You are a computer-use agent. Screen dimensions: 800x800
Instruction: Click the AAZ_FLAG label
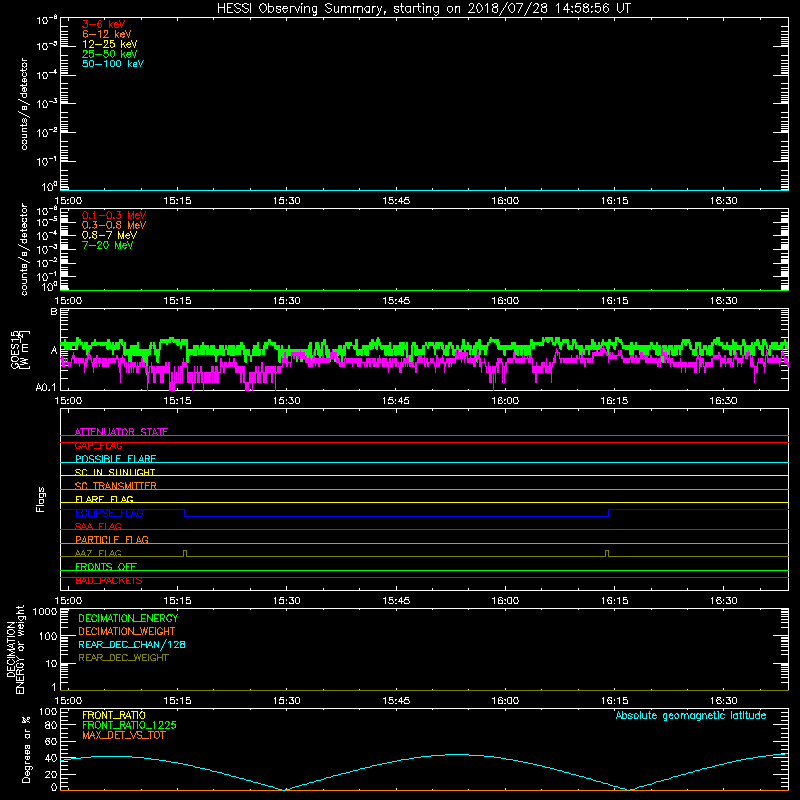click(98, 553)
